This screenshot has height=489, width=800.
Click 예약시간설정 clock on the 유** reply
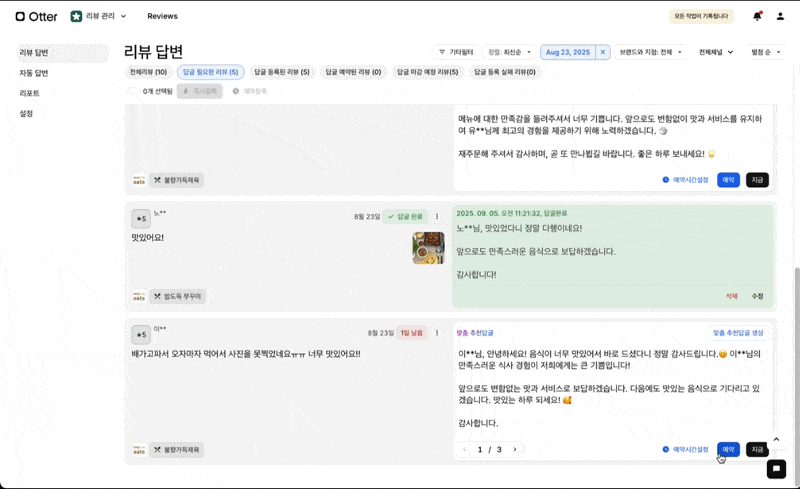point(685,180)
